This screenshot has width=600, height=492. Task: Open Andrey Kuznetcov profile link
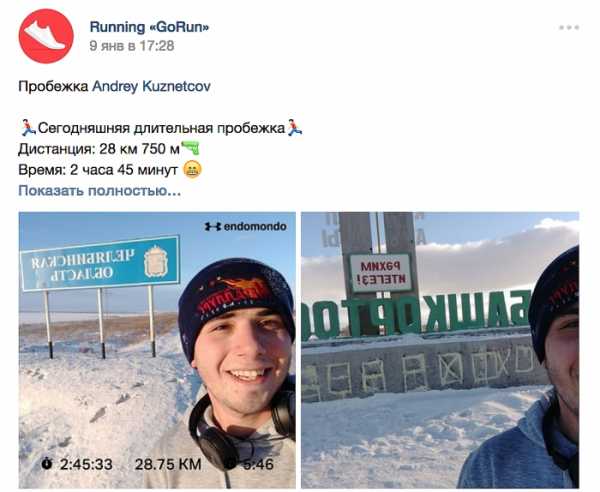coord(151,86)
